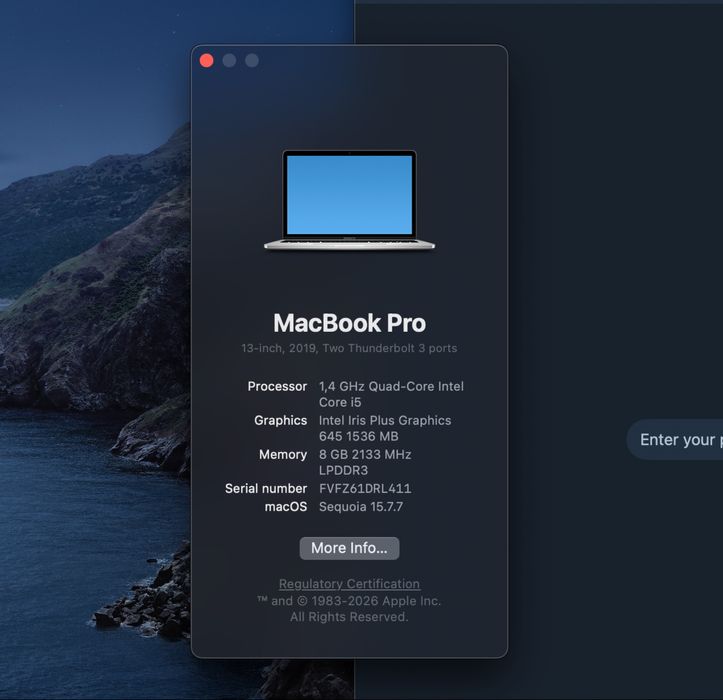
Task: Click the "Intel Iris Plus Graphics 645 1536 MB" value
Action: click(385, 428)
